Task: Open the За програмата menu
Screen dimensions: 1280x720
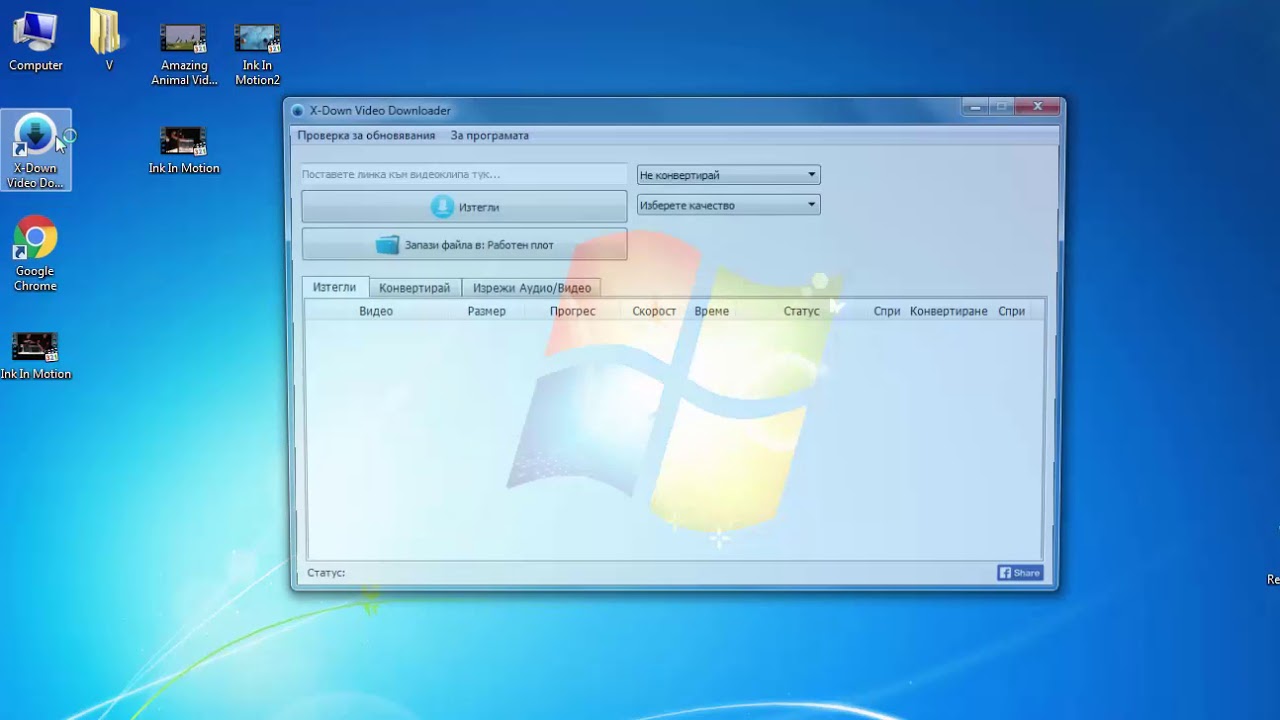Action: tap(489, 135)
